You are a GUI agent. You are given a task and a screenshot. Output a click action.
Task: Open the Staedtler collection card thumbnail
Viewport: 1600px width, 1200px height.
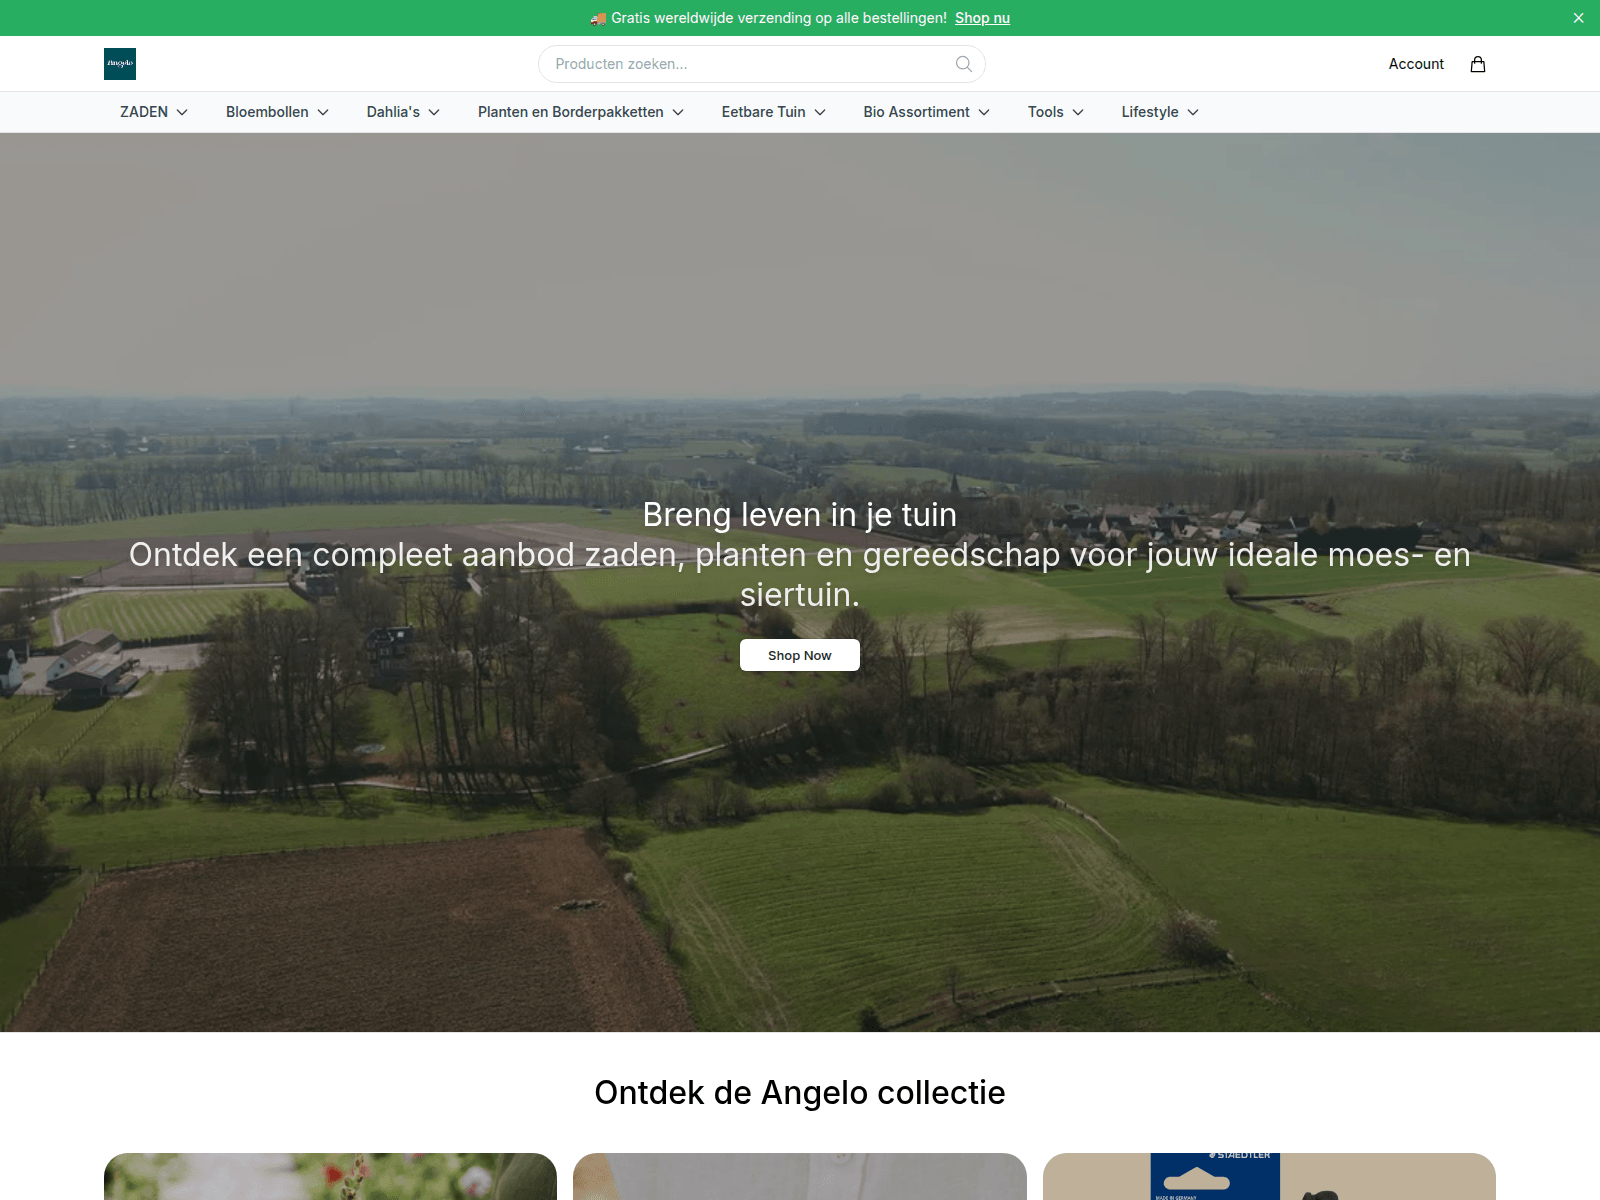[1269, 1176]
